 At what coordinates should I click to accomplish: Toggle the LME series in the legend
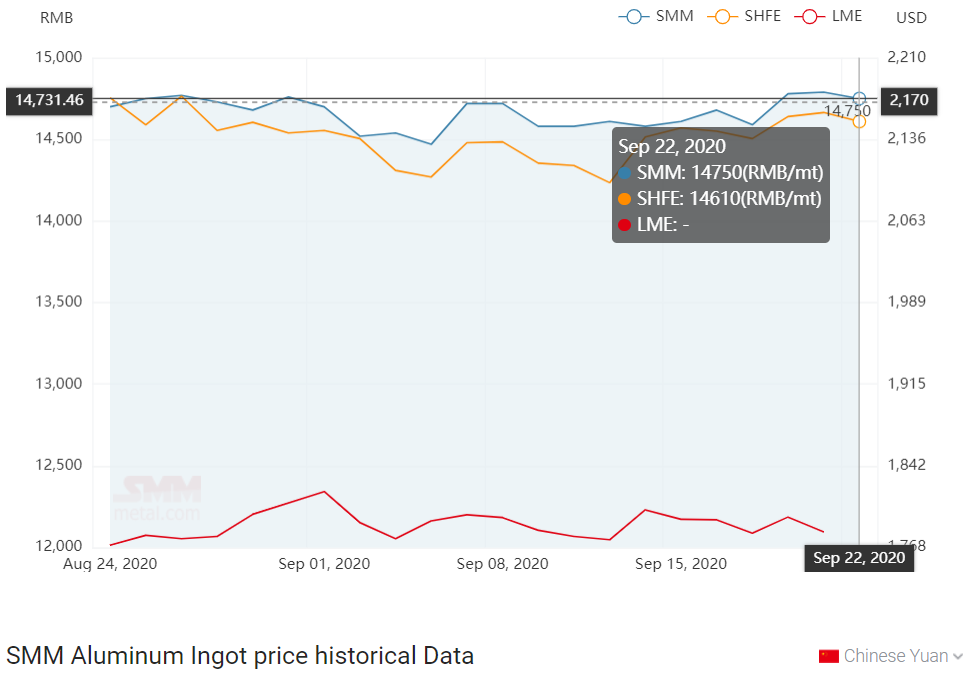pos(828,16)
